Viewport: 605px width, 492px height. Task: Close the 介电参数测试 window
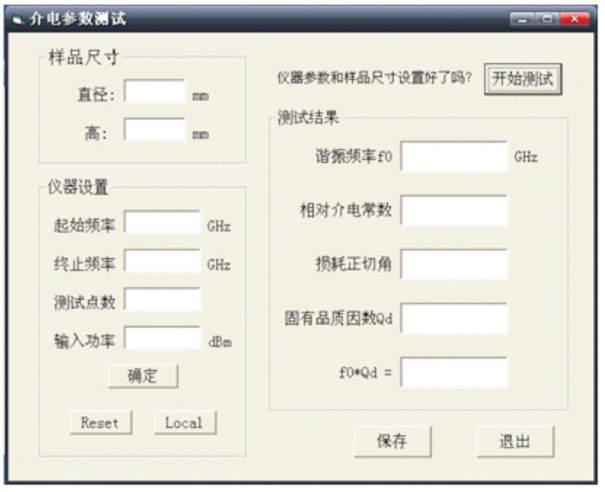point(574,19)
